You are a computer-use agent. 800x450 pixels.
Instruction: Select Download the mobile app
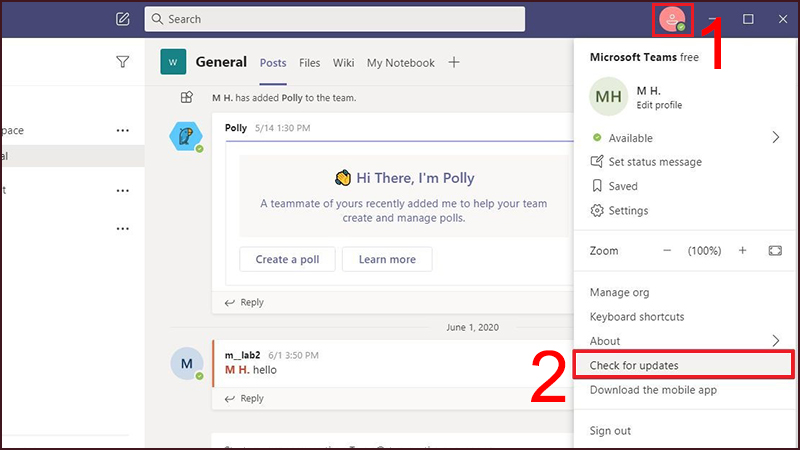(653, 390)
